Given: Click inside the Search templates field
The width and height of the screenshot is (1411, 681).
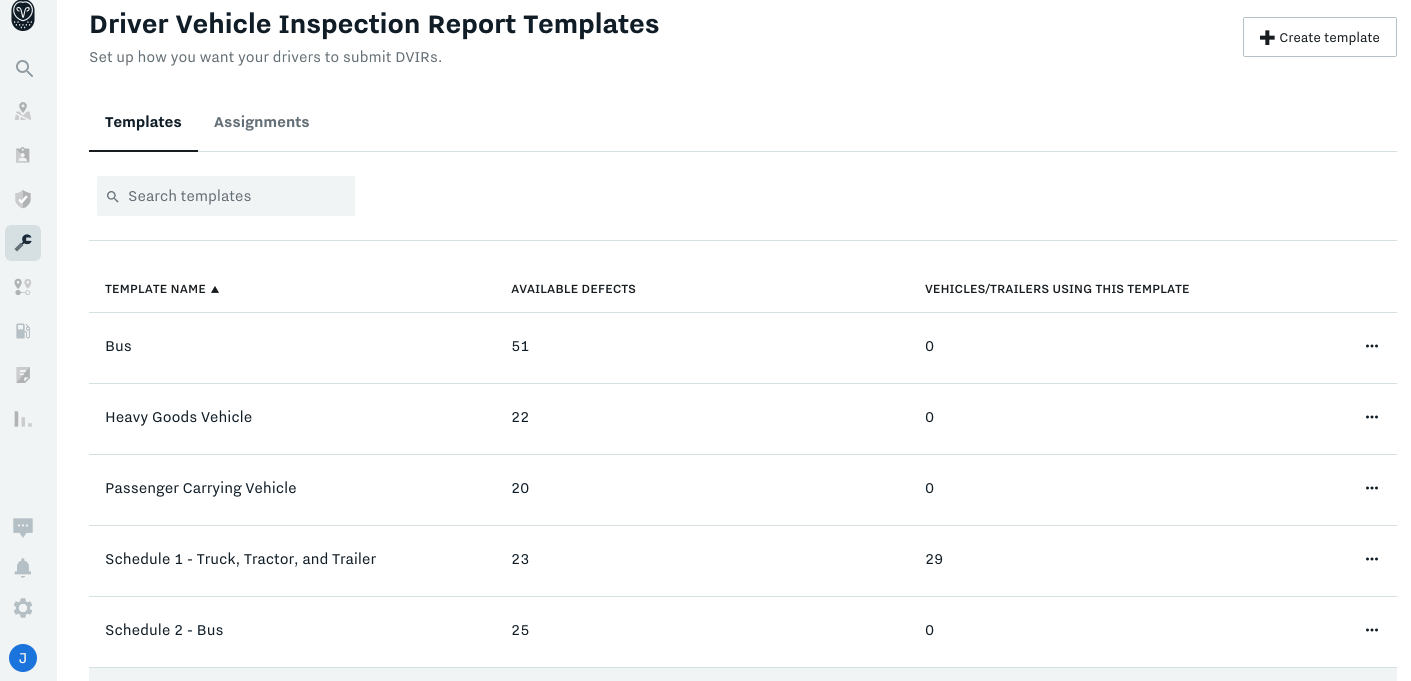Looking at the screenshot, I should (x=226, y=196).
